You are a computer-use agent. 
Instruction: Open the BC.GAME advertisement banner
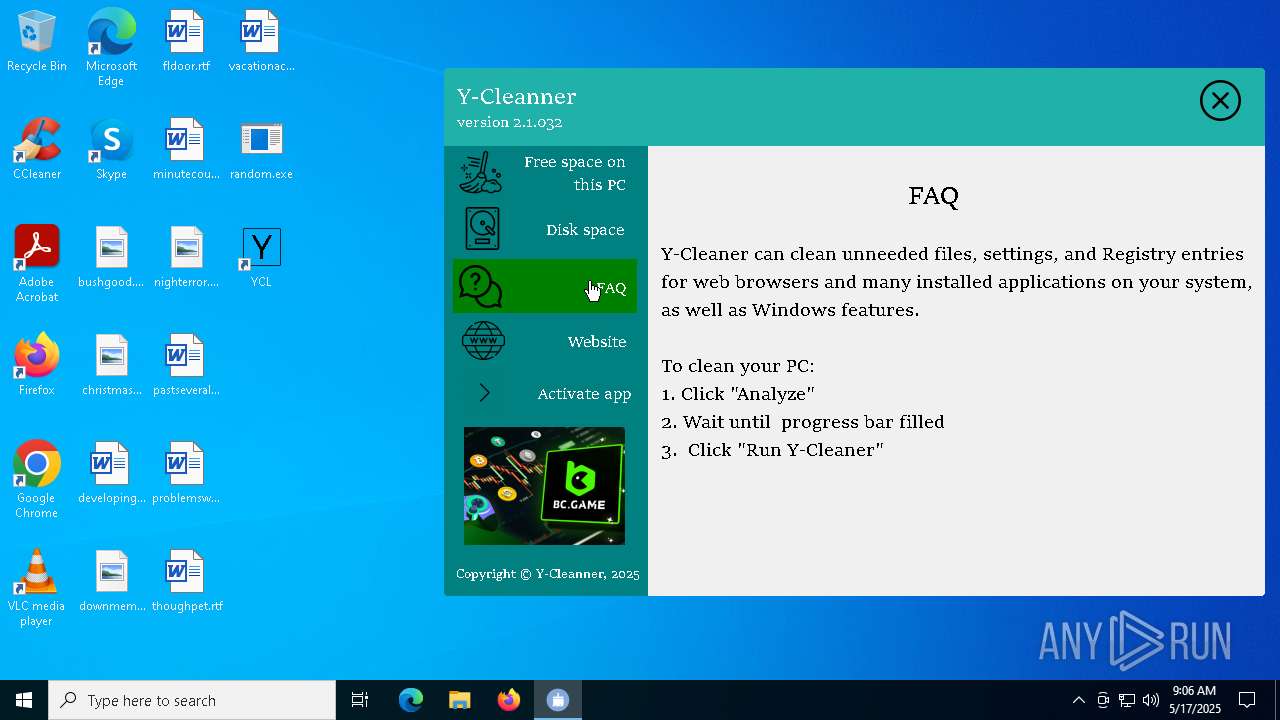pyautogui.click(x=544, y=486)
